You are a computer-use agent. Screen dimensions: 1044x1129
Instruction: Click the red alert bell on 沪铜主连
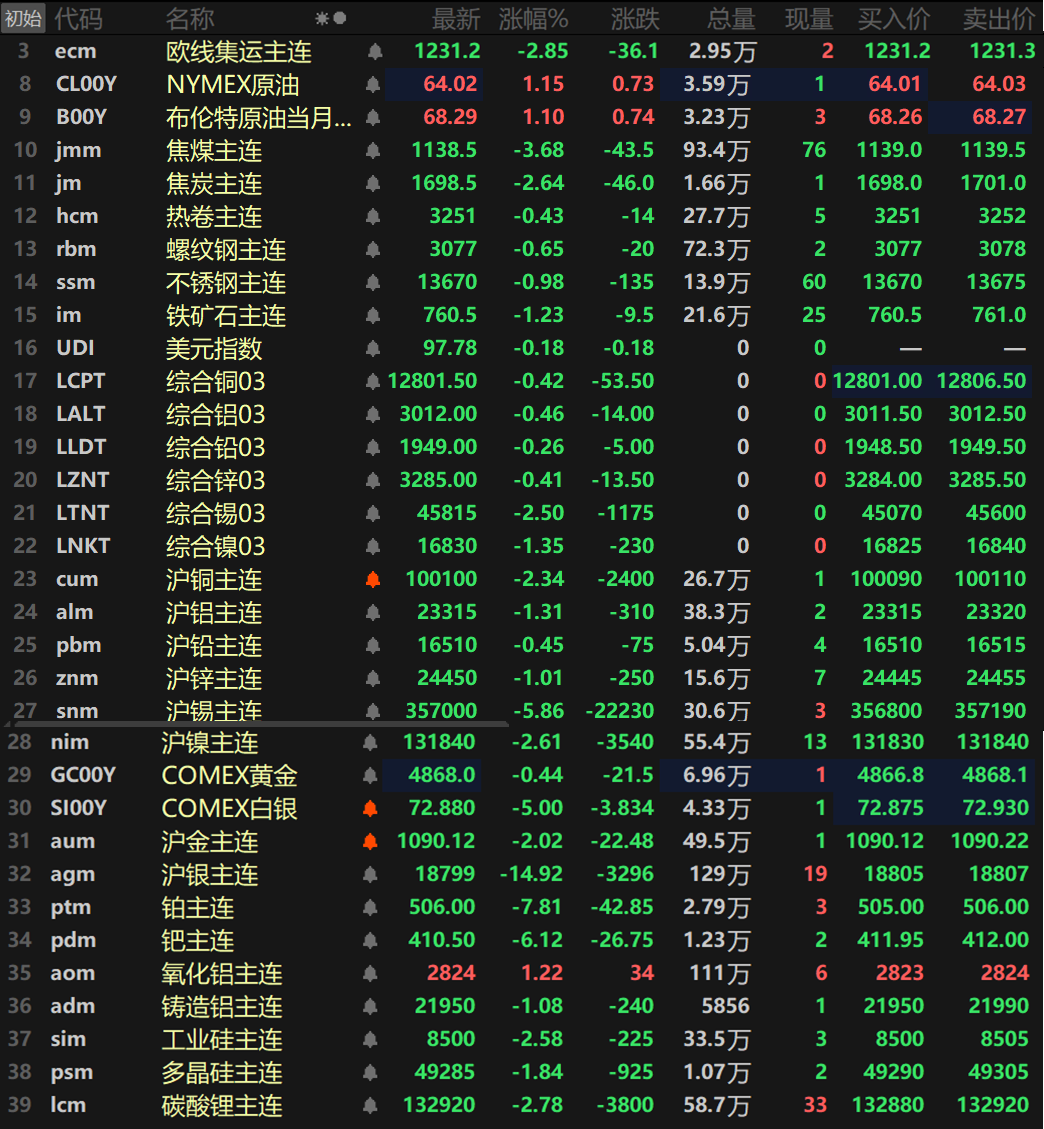pyautogui.click(x=372, y=579)
